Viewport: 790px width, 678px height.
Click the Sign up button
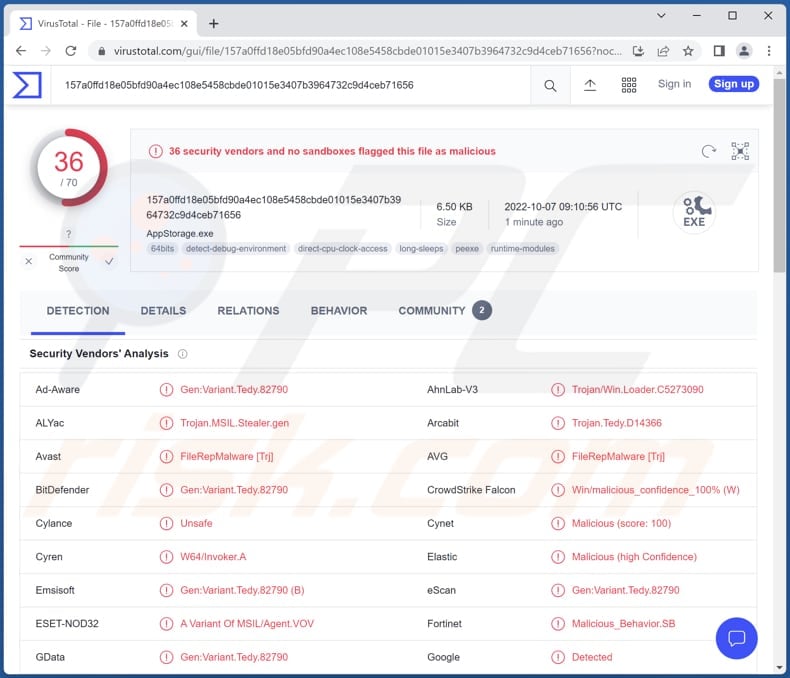point(734,84)
